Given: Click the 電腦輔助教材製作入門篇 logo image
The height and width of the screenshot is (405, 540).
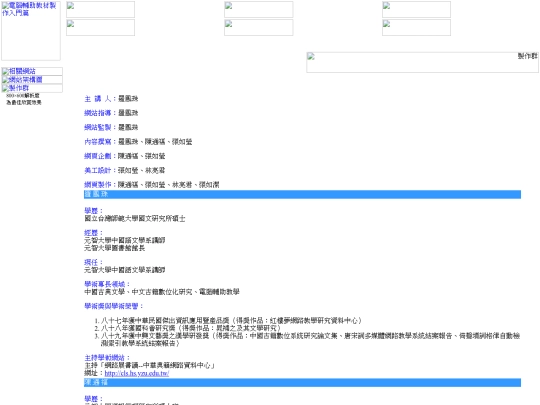Looking at the screenshot, I should coord(31,31).
